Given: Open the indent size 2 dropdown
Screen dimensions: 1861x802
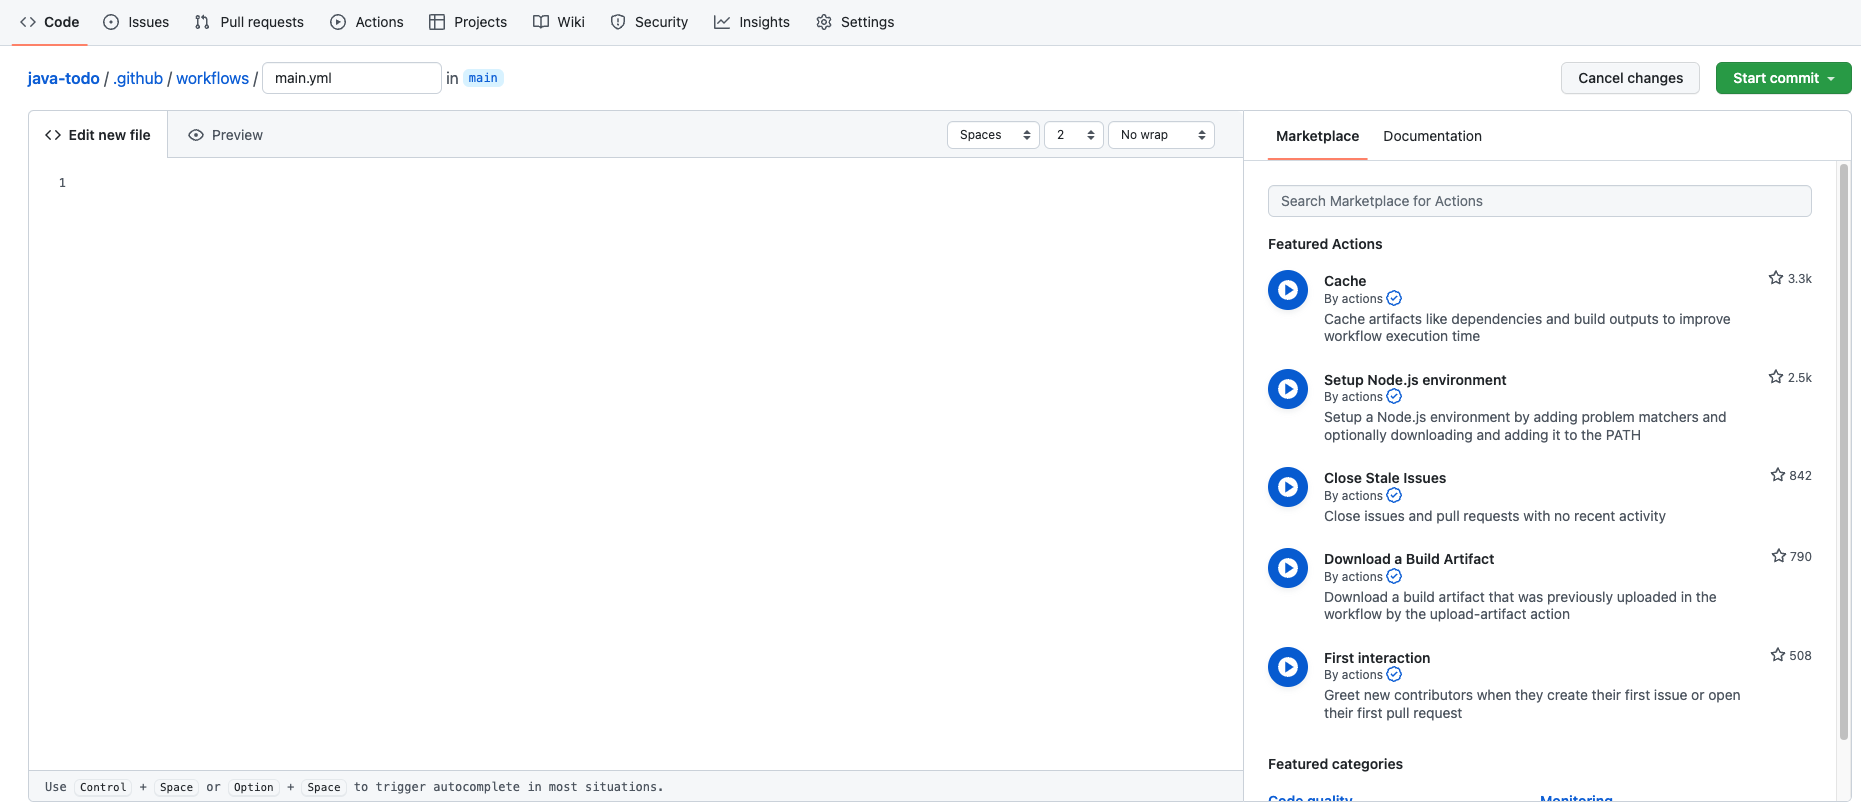Looking at the screenshot, I should click(1074, 135).
